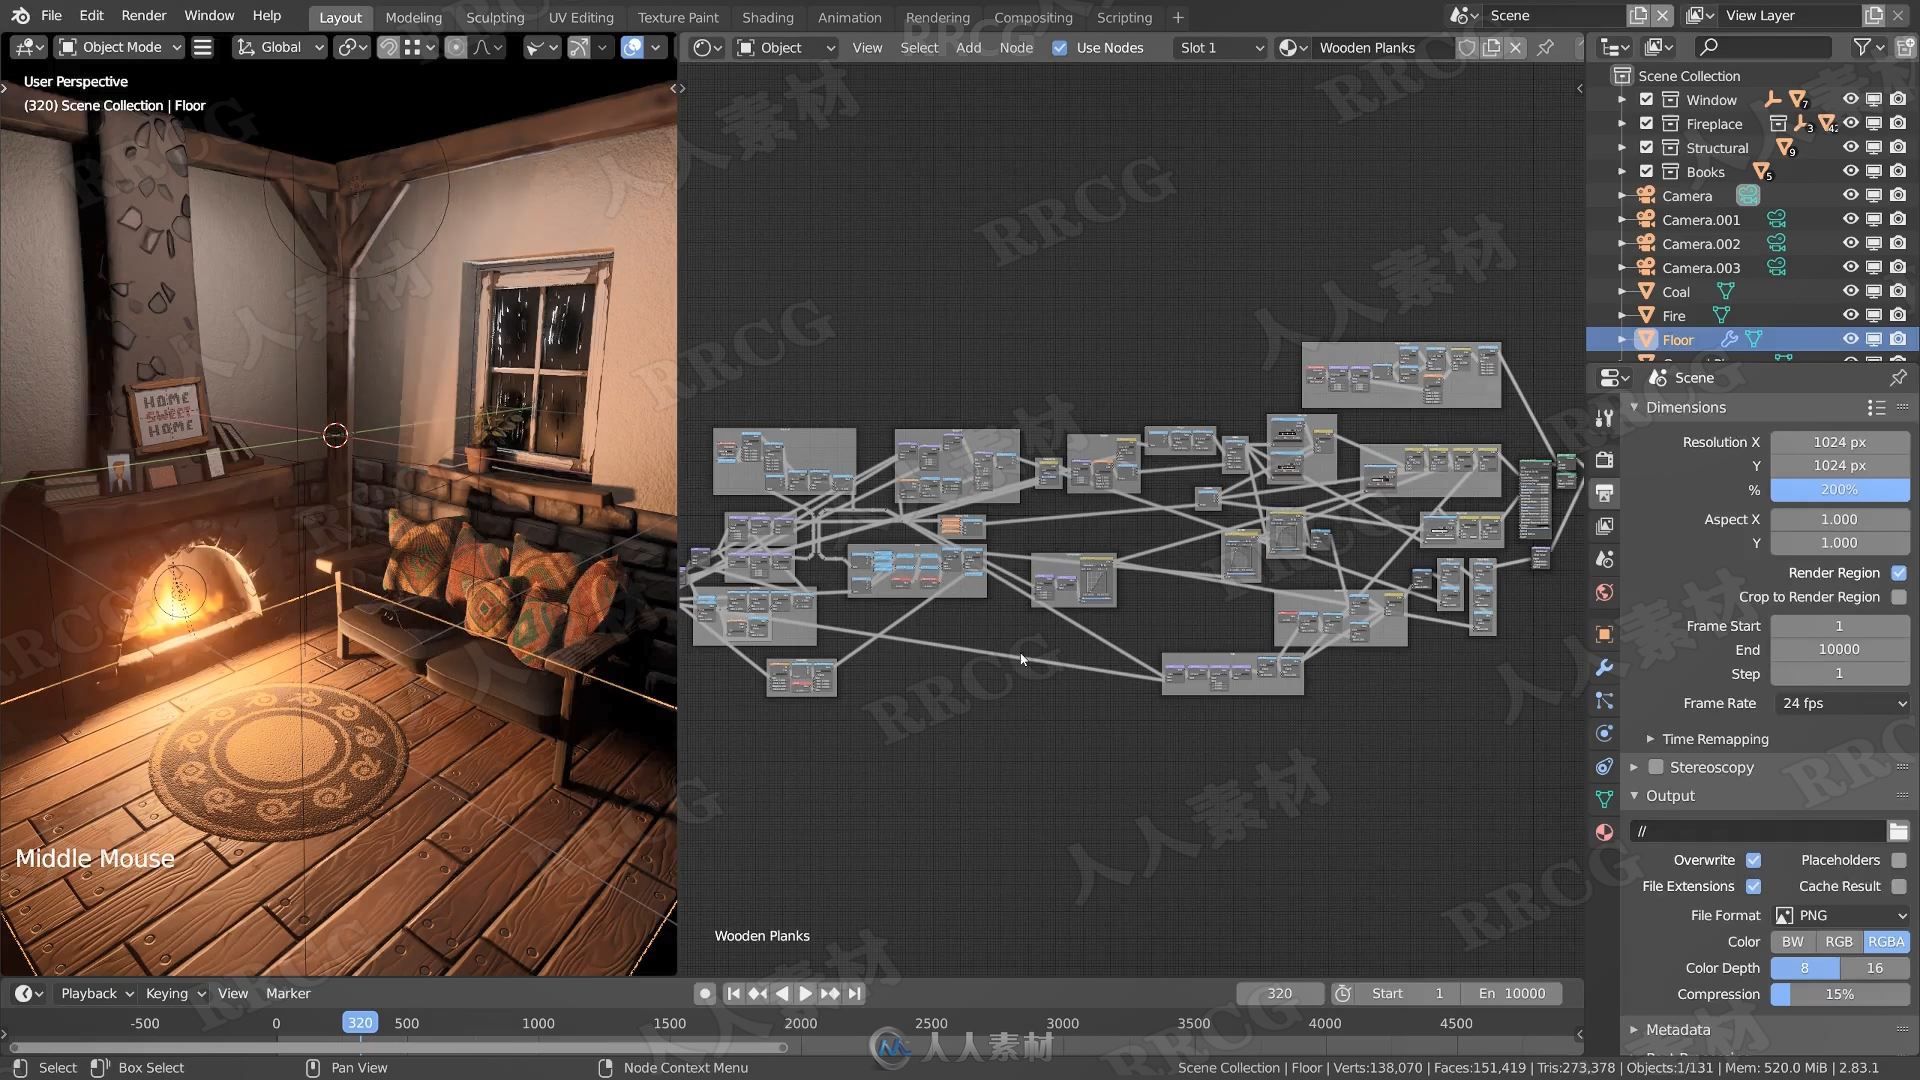Image resolution: width=1920 pixels, height=1080 pixels.
Task: Open the Render properties tab icon
Action: 1604,459
